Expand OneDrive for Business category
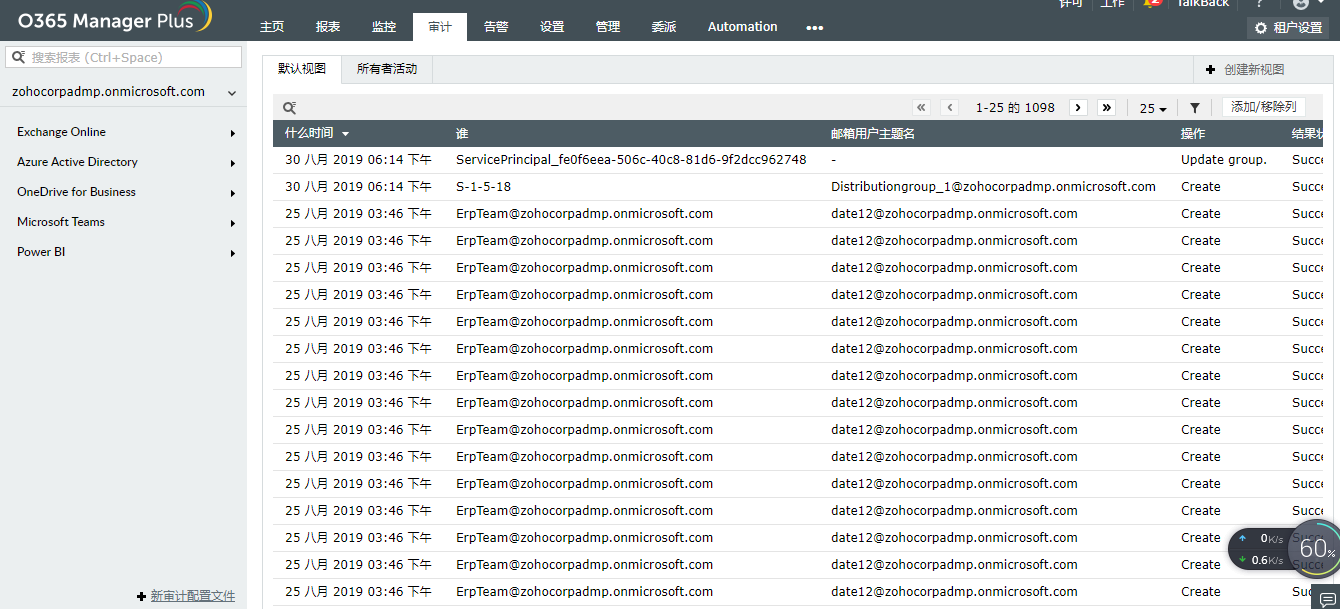This screenshot has width=1340, height=609. click(x=123, y=192)
